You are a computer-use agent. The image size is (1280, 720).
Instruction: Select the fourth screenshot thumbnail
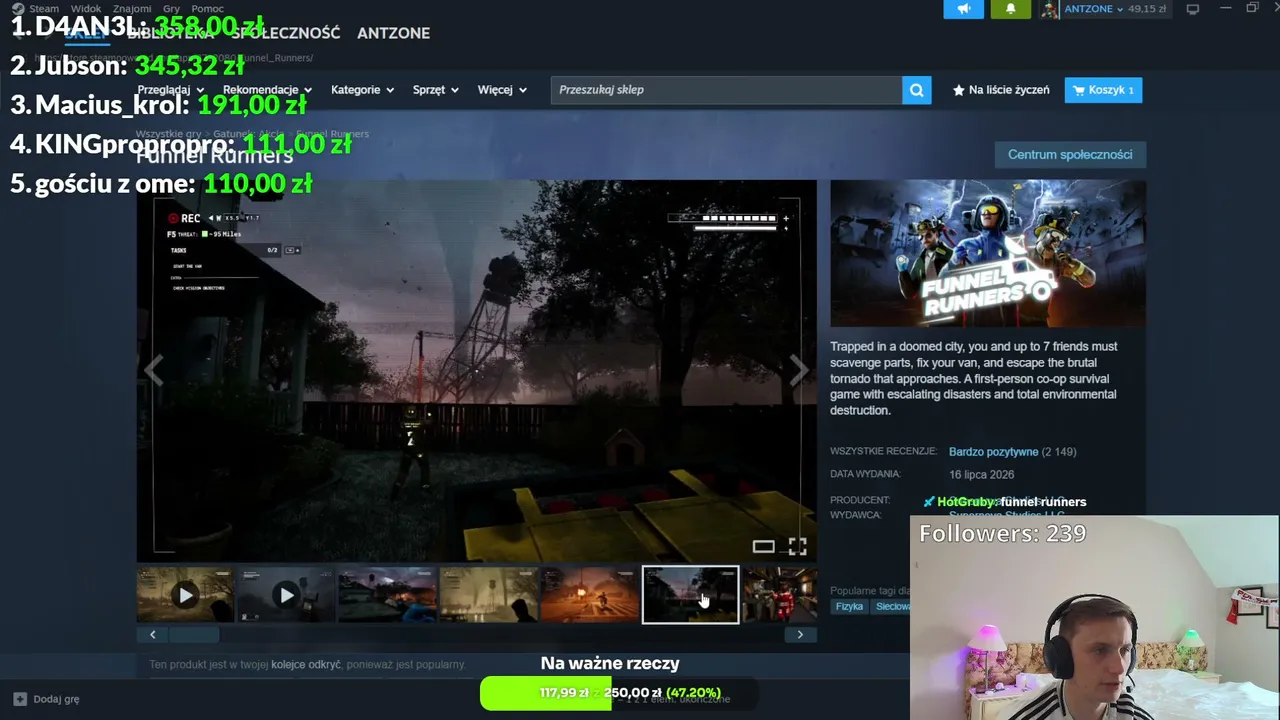click(489, 595)
